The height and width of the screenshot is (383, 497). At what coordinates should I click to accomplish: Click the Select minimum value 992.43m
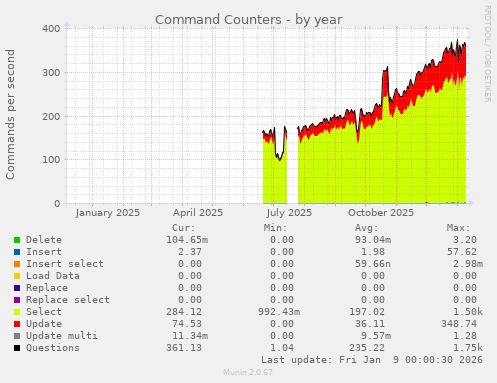pyautogui.click(x=279, y=312)
